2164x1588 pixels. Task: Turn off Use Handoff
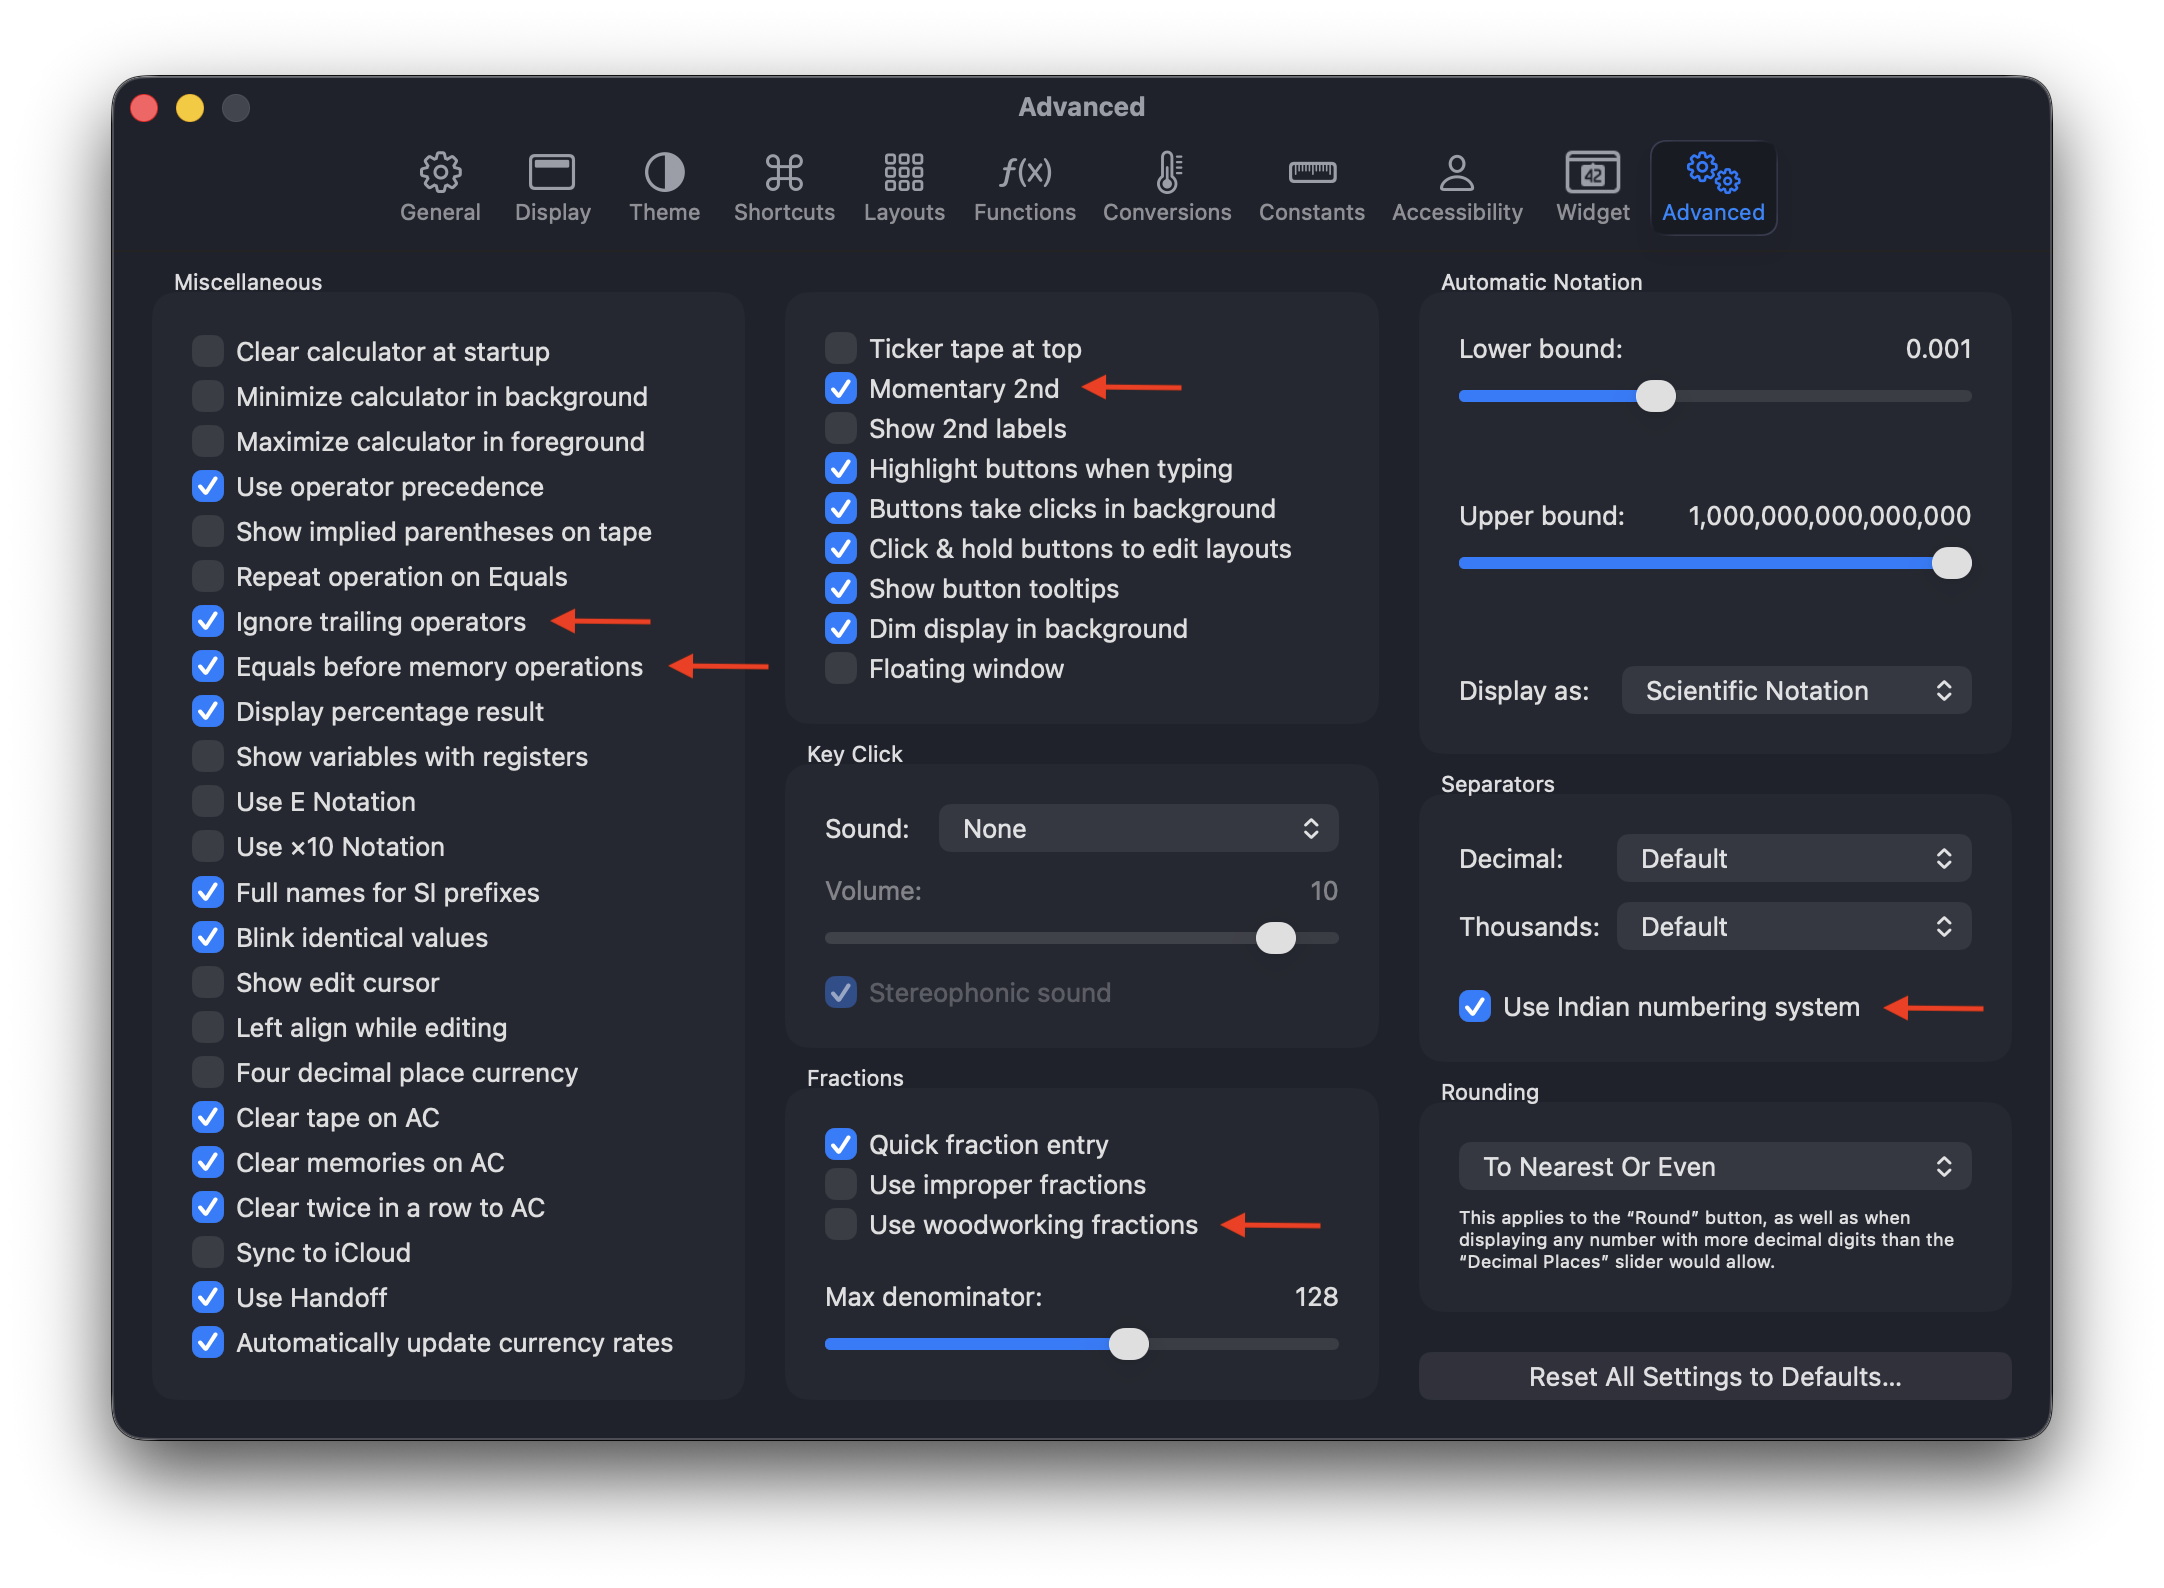(208, 1297)
